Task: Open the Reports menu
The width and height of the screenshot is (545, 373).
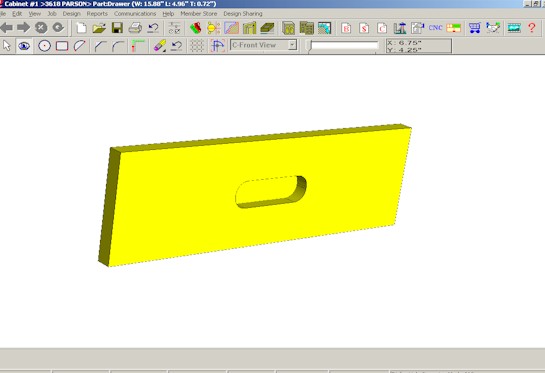Action: click(97, 14)
